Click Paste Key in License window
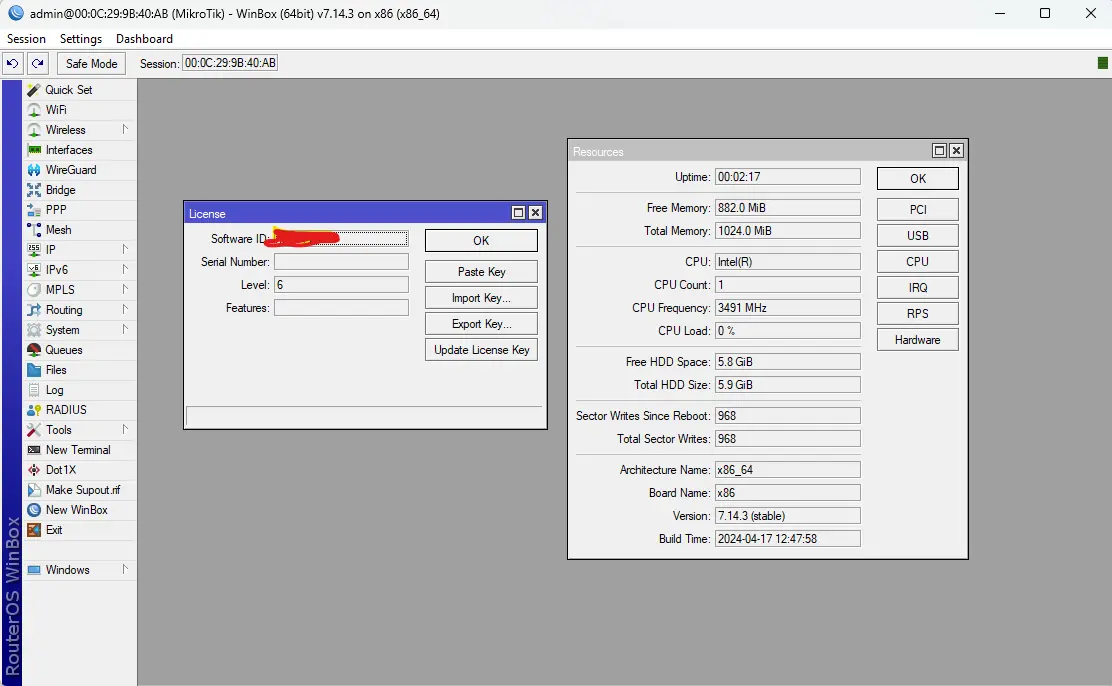Image resolution: width=1112 pixels, height=686 pixels. (x=481, y=272)
